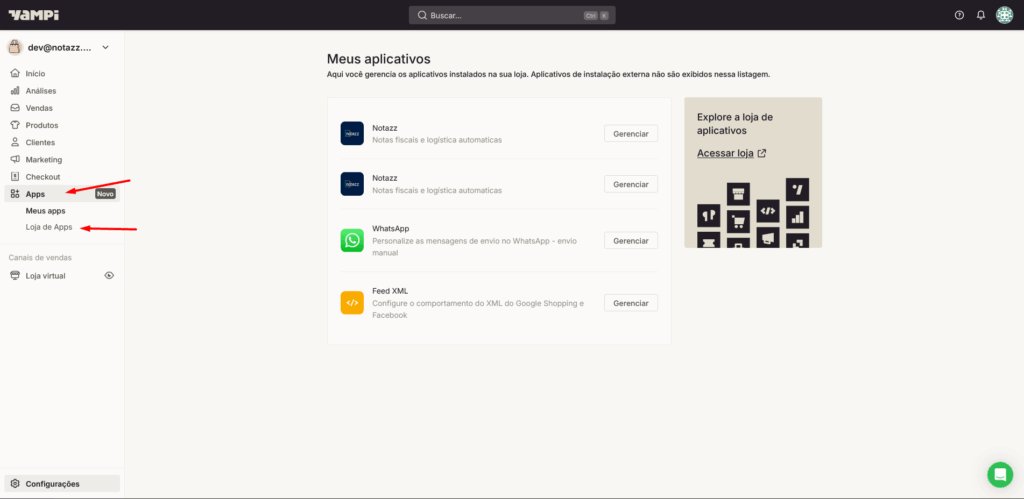Click the Ctrl K shortcut hint
The image size is (1024, 499).
point(596,16)
